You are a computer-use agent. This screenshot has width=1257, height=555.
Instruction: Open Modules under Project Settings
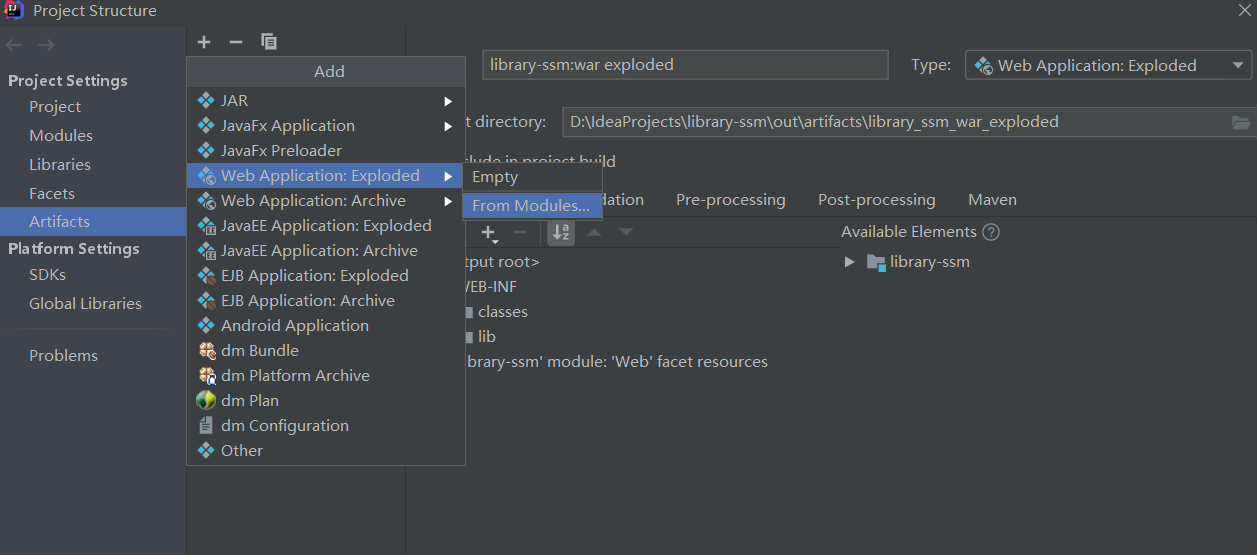61,136
